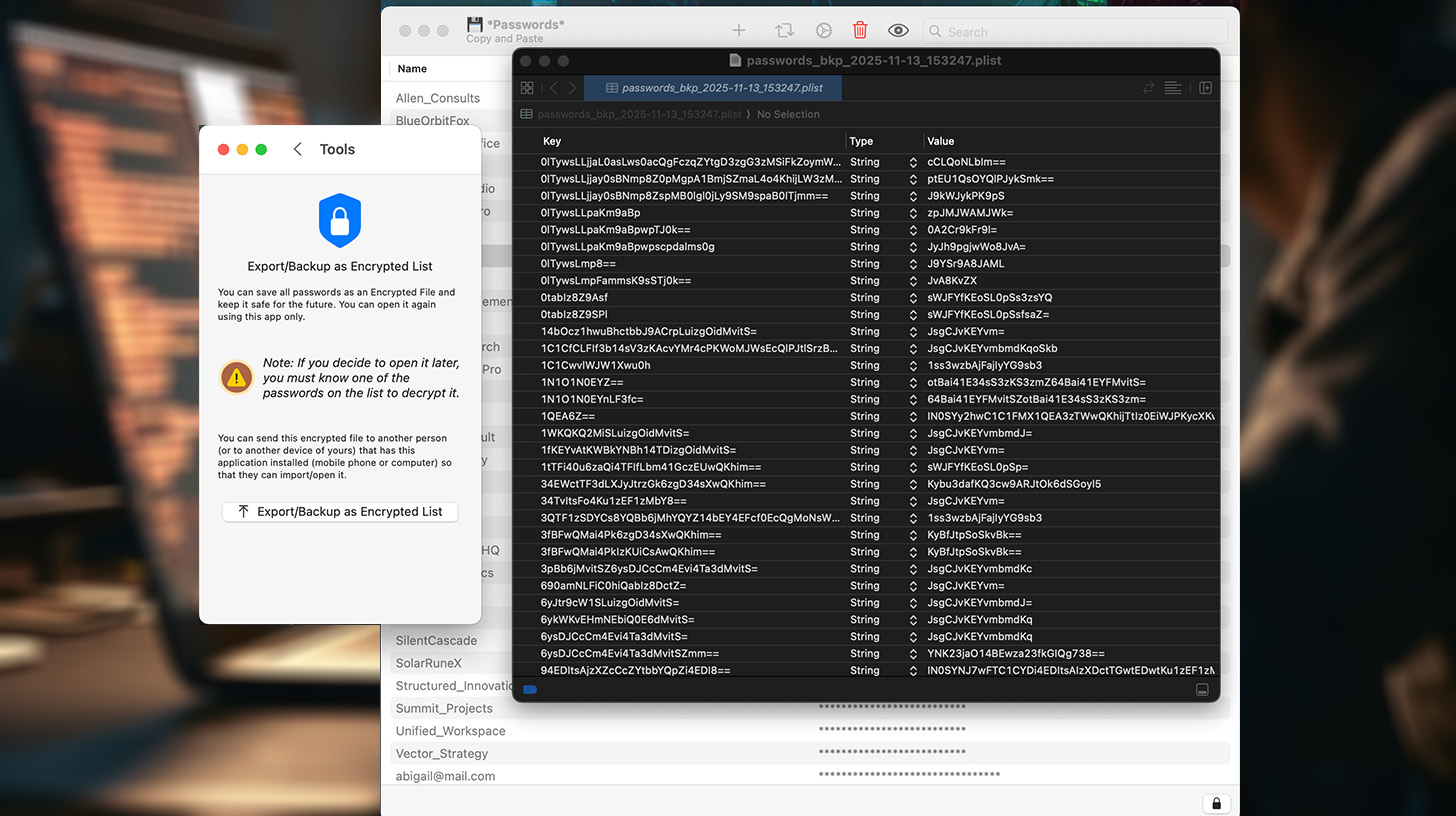Image resolution: width=1456 pixels, height=816 pixels.
Task: Click the back arrow in plist editor tab bar
Action: pos(554,88)
